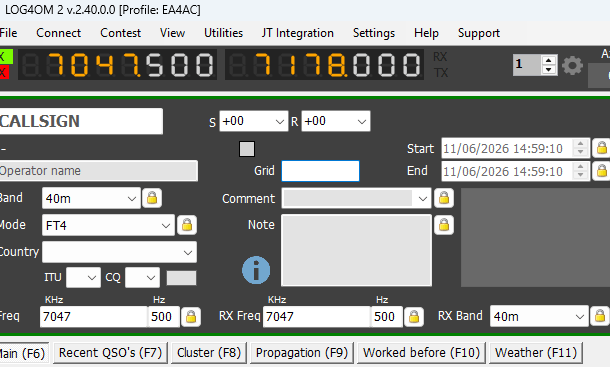Open the Country dropdown

click(x=188, y=252)
